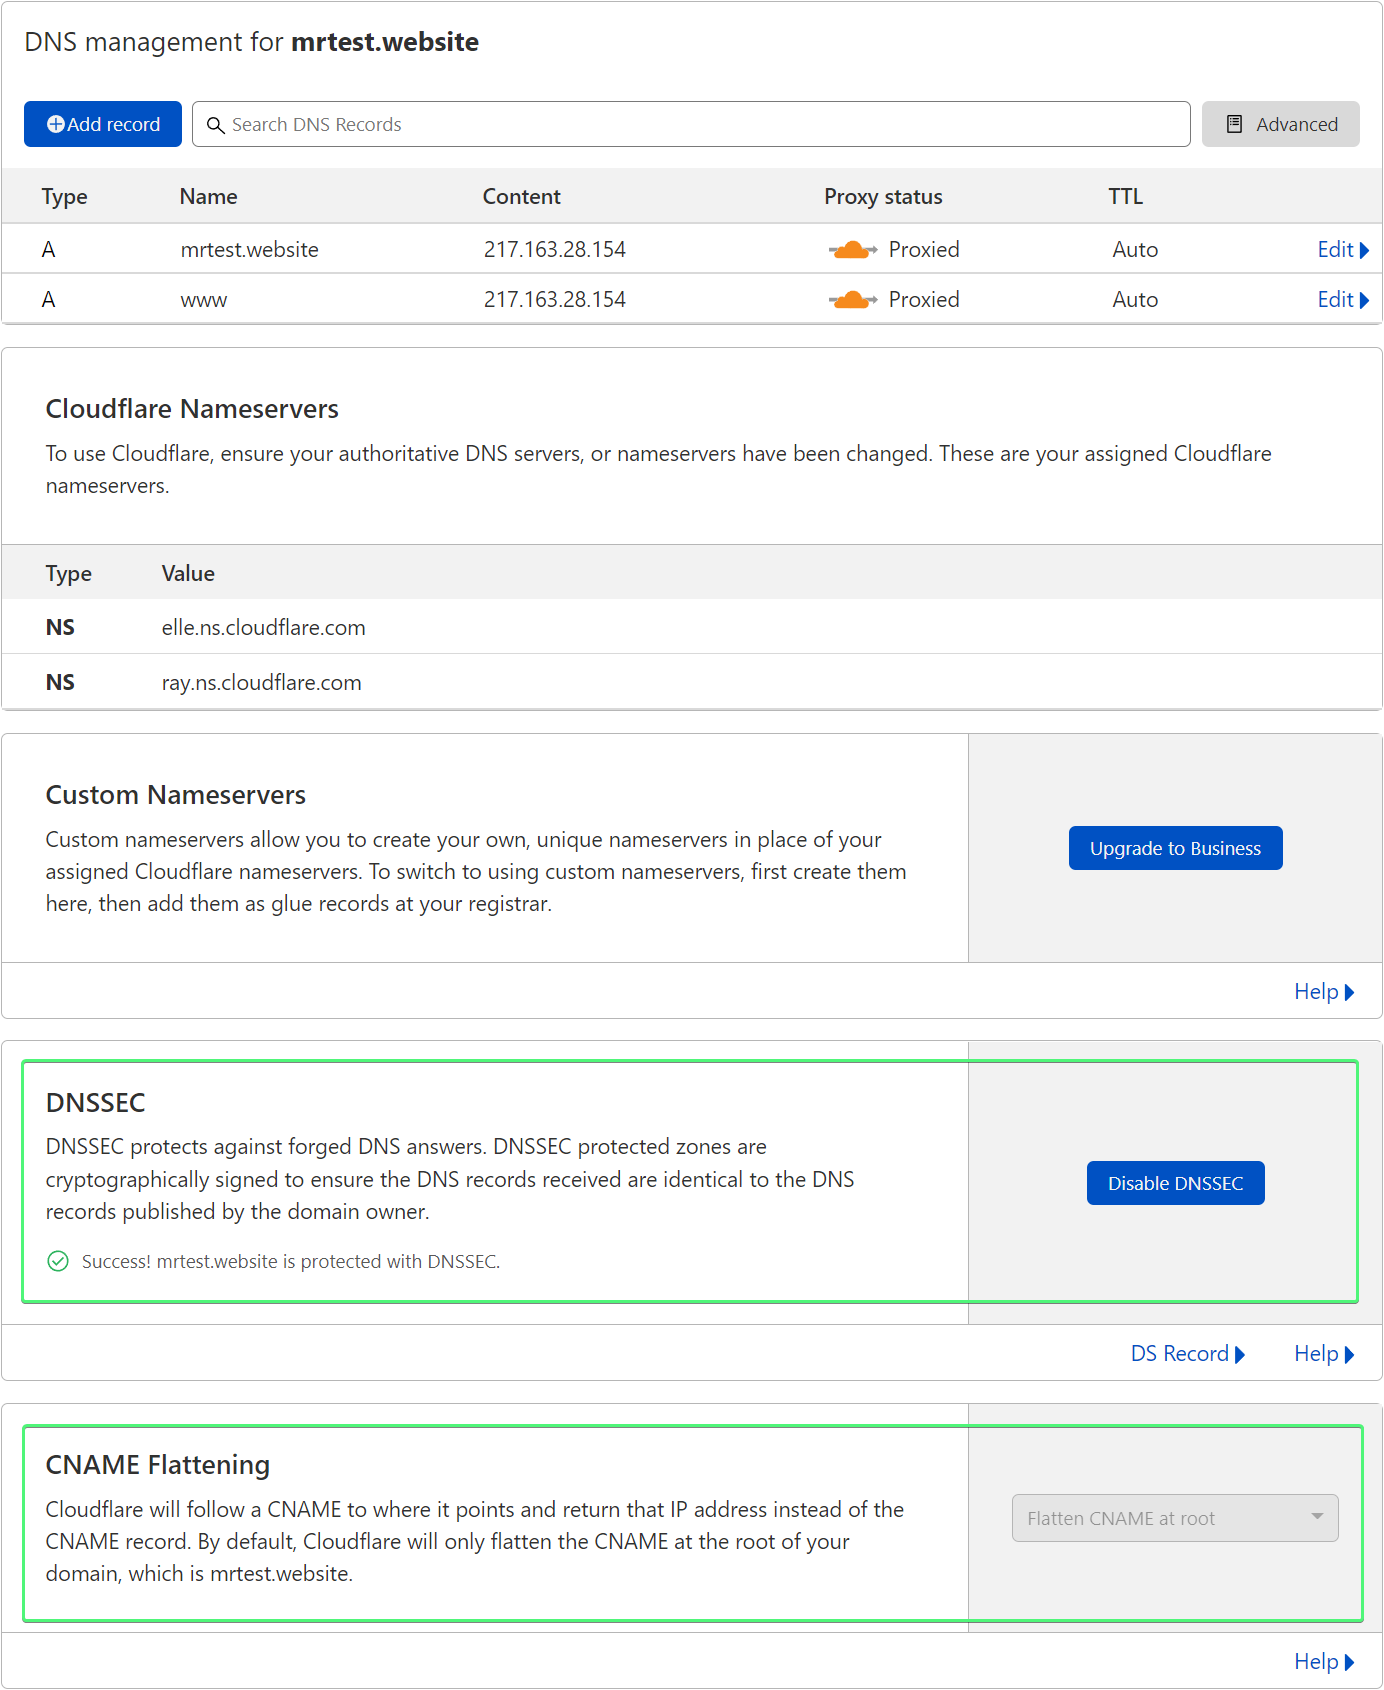
Task: Select the ray.ns.cloudflare.com nameserver value
Action: pos(261,683)
